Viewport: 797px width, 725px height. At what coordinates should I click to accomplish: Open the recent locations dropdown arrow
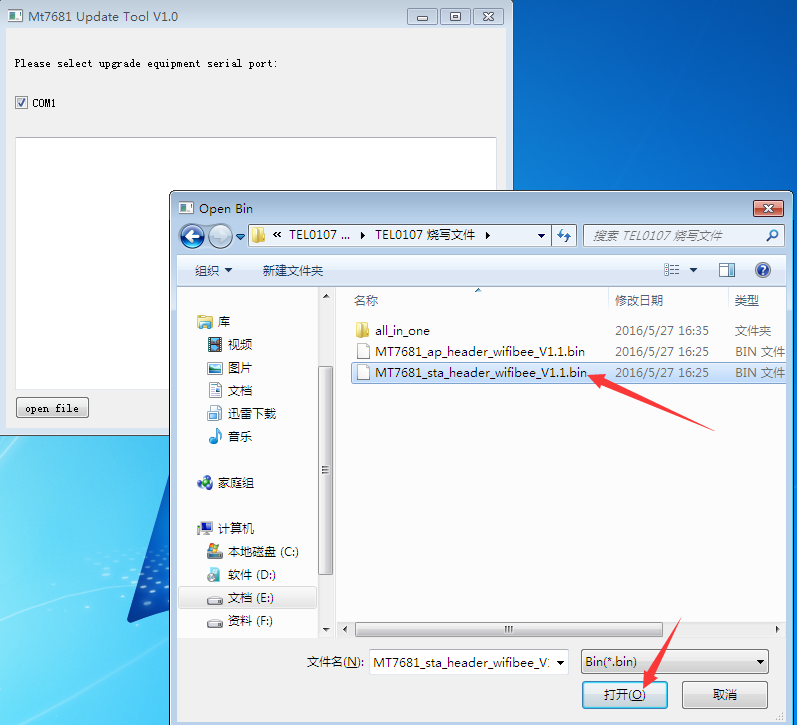click(x=240, y=236)
